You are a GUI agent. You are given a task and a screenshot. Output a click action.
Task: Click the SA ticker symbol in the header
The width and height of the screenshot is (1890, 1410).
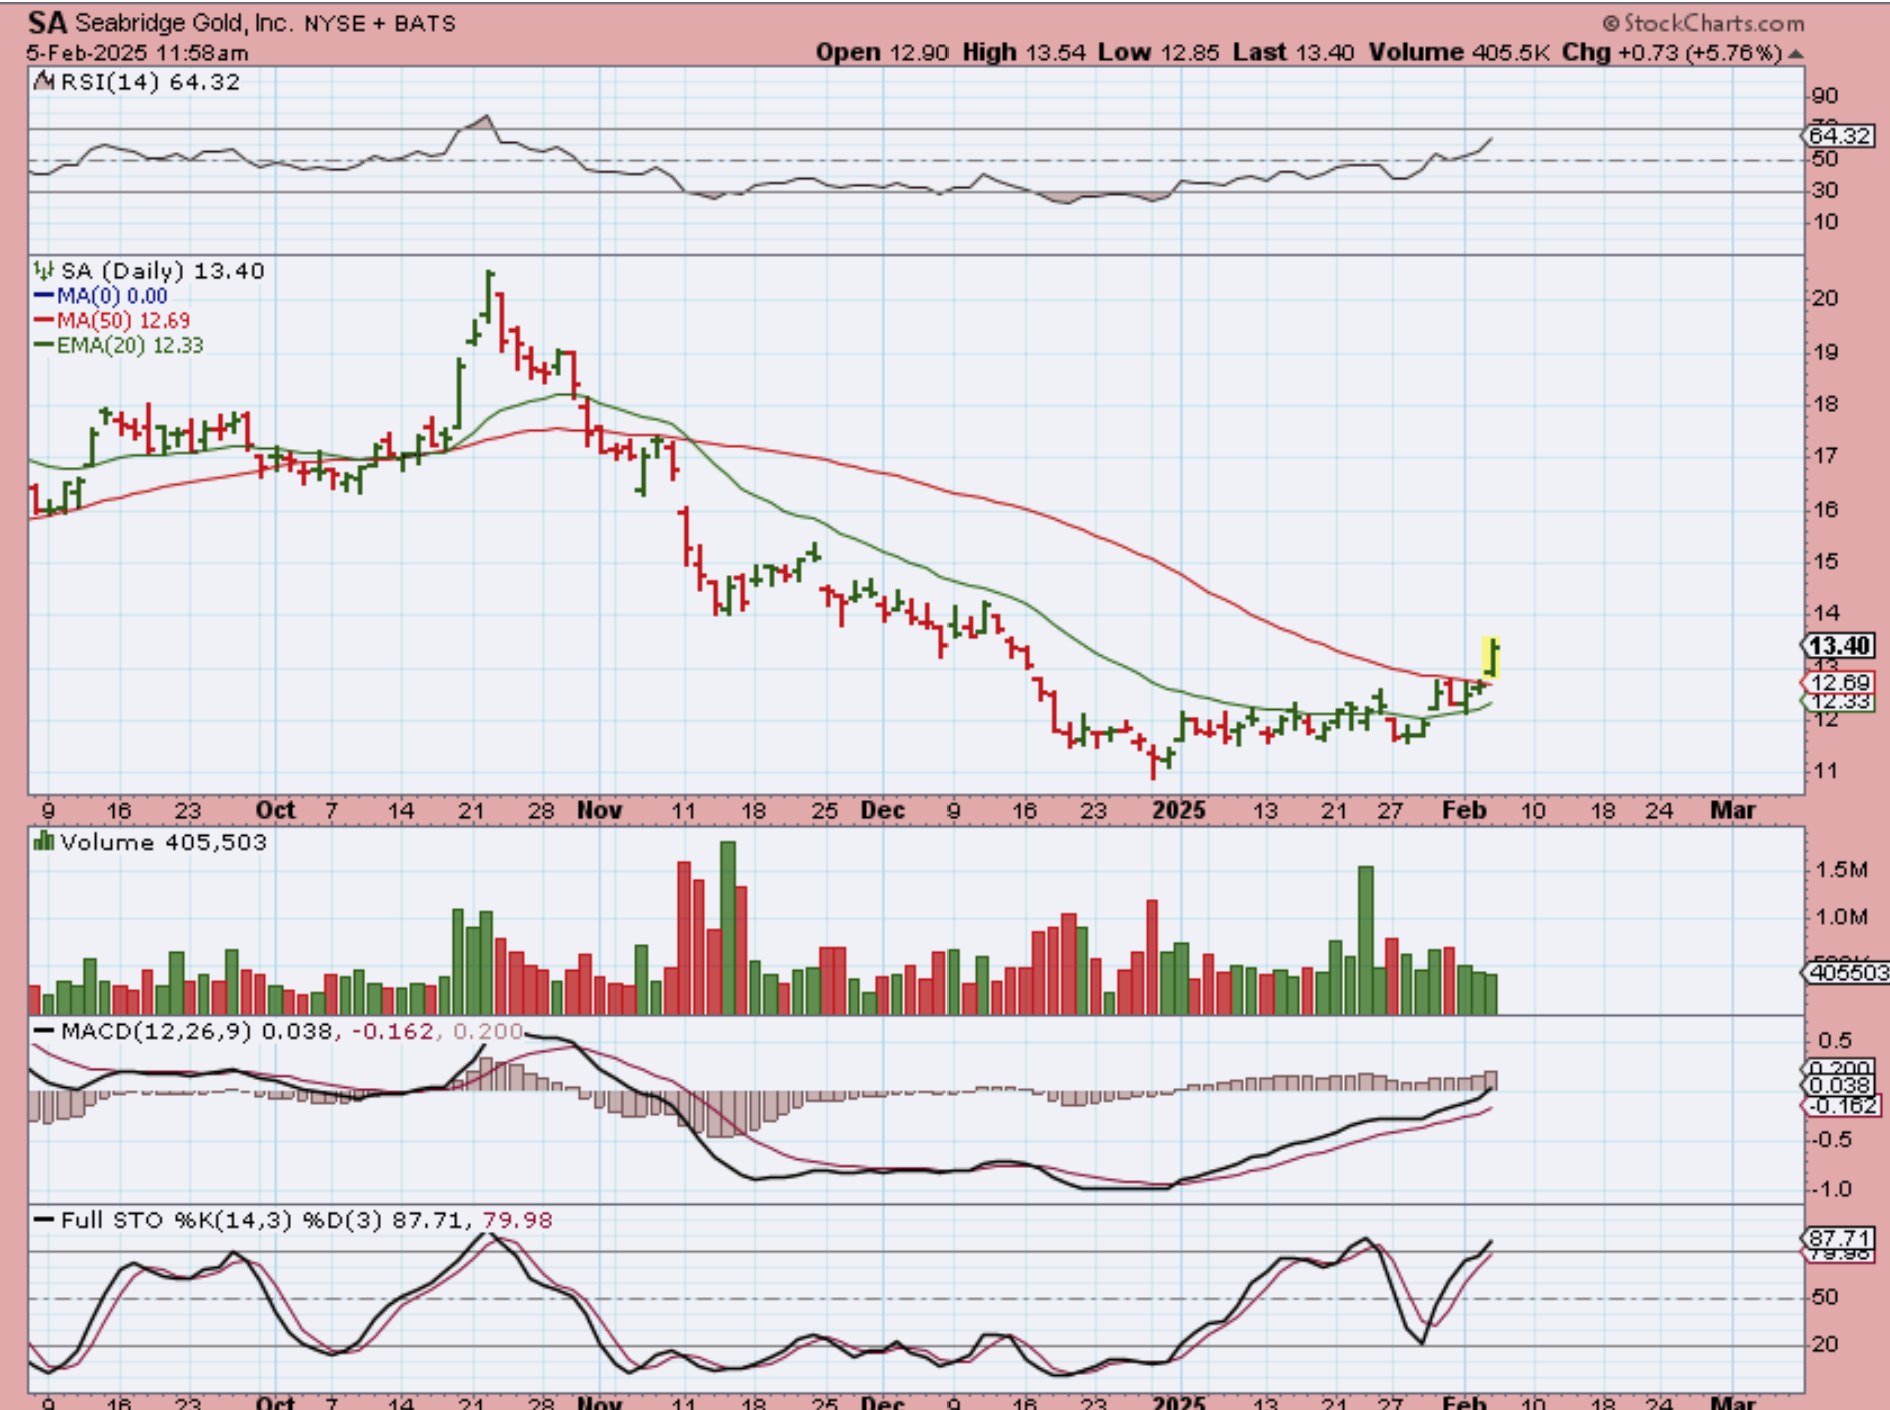click(x=47, y=22)
